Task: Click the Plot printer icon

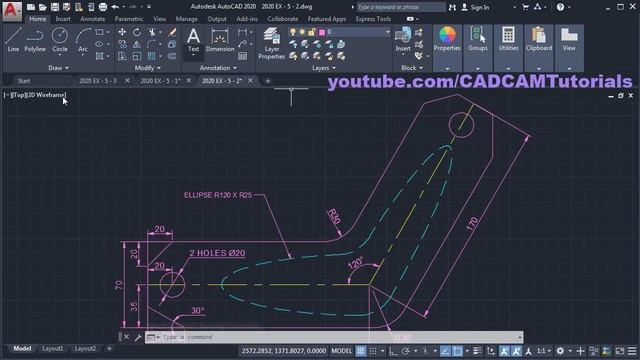Action: pos(103,7)
